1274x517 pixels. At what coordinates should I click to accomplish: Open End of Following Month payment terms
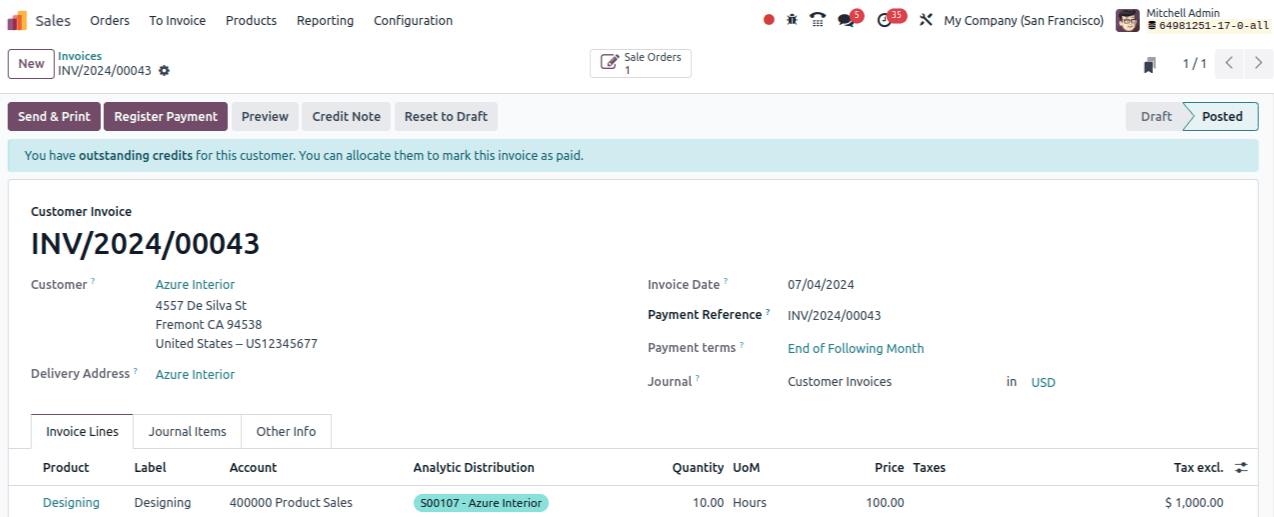(856, 349)
